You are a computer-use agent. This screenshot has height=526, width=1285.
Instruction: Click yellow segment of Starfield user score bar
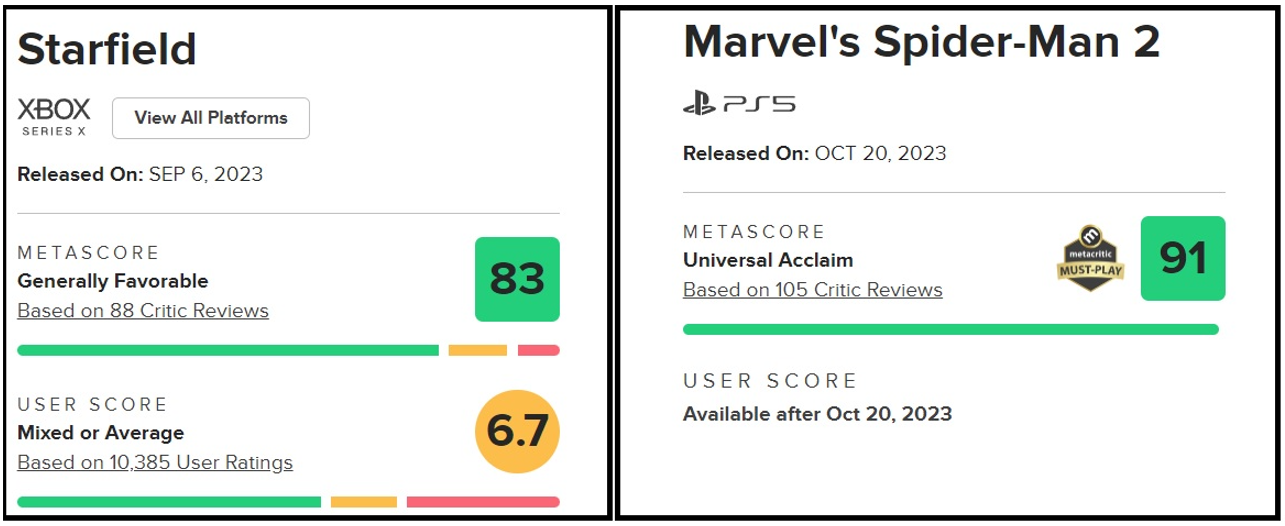tap(364, 502)
